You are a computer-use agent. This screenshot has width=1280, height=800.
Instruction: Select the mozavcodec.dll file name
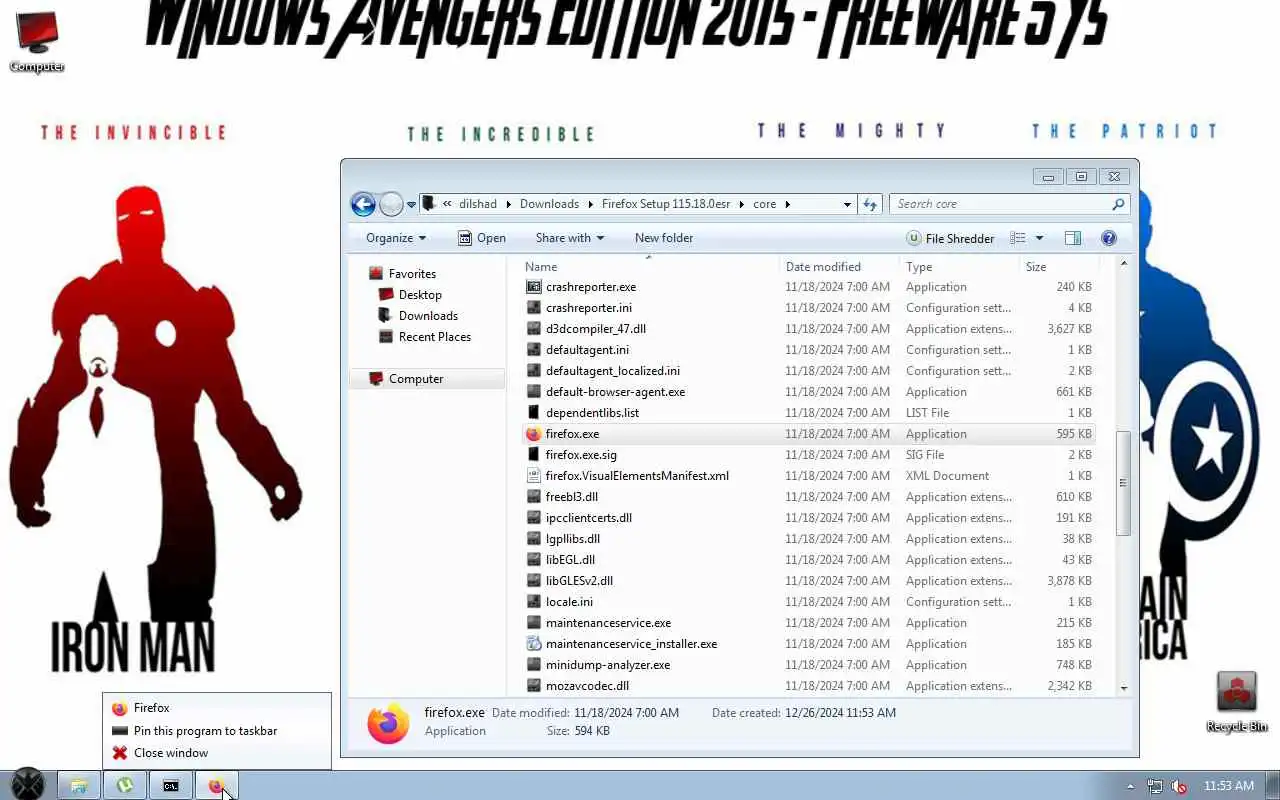(x=587, y=686)
